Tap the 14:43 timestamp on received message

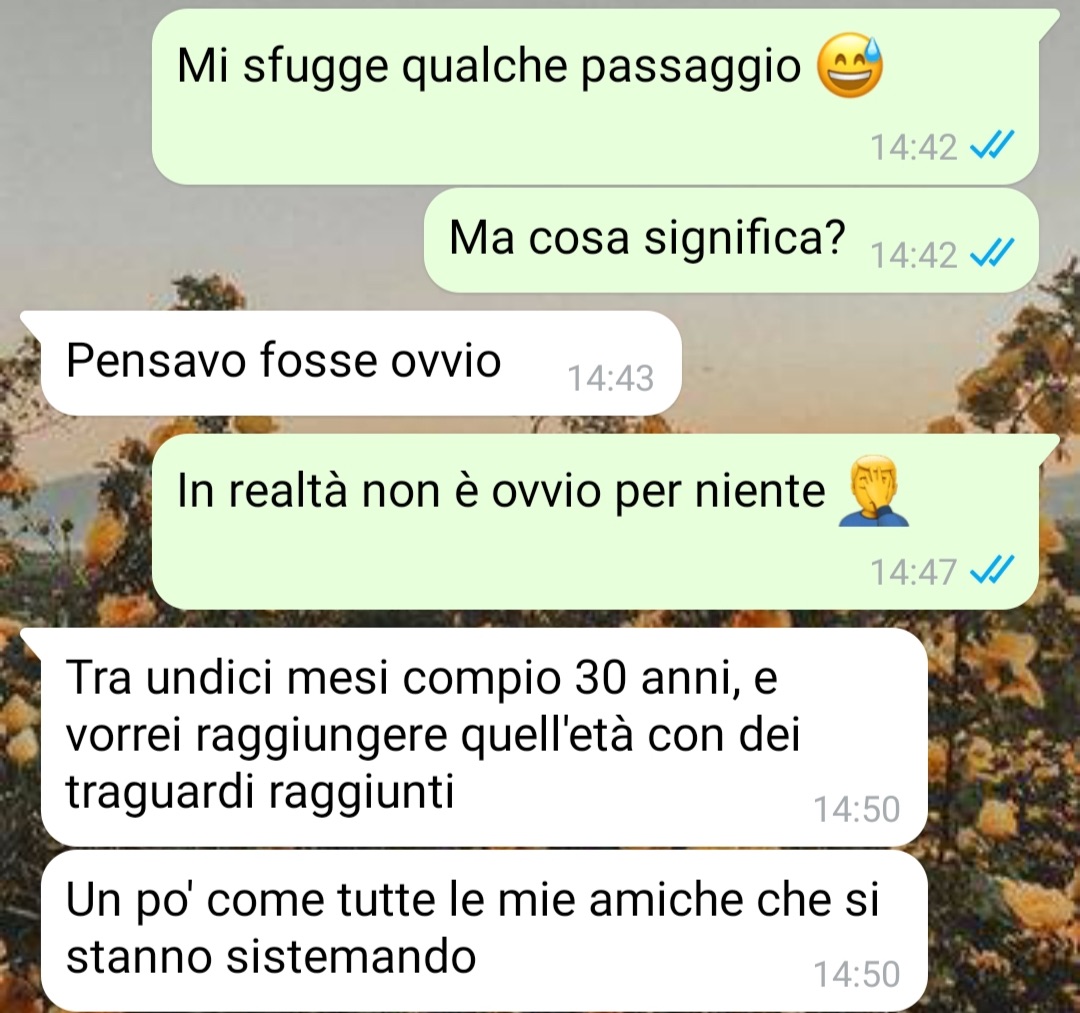(610, 378)
